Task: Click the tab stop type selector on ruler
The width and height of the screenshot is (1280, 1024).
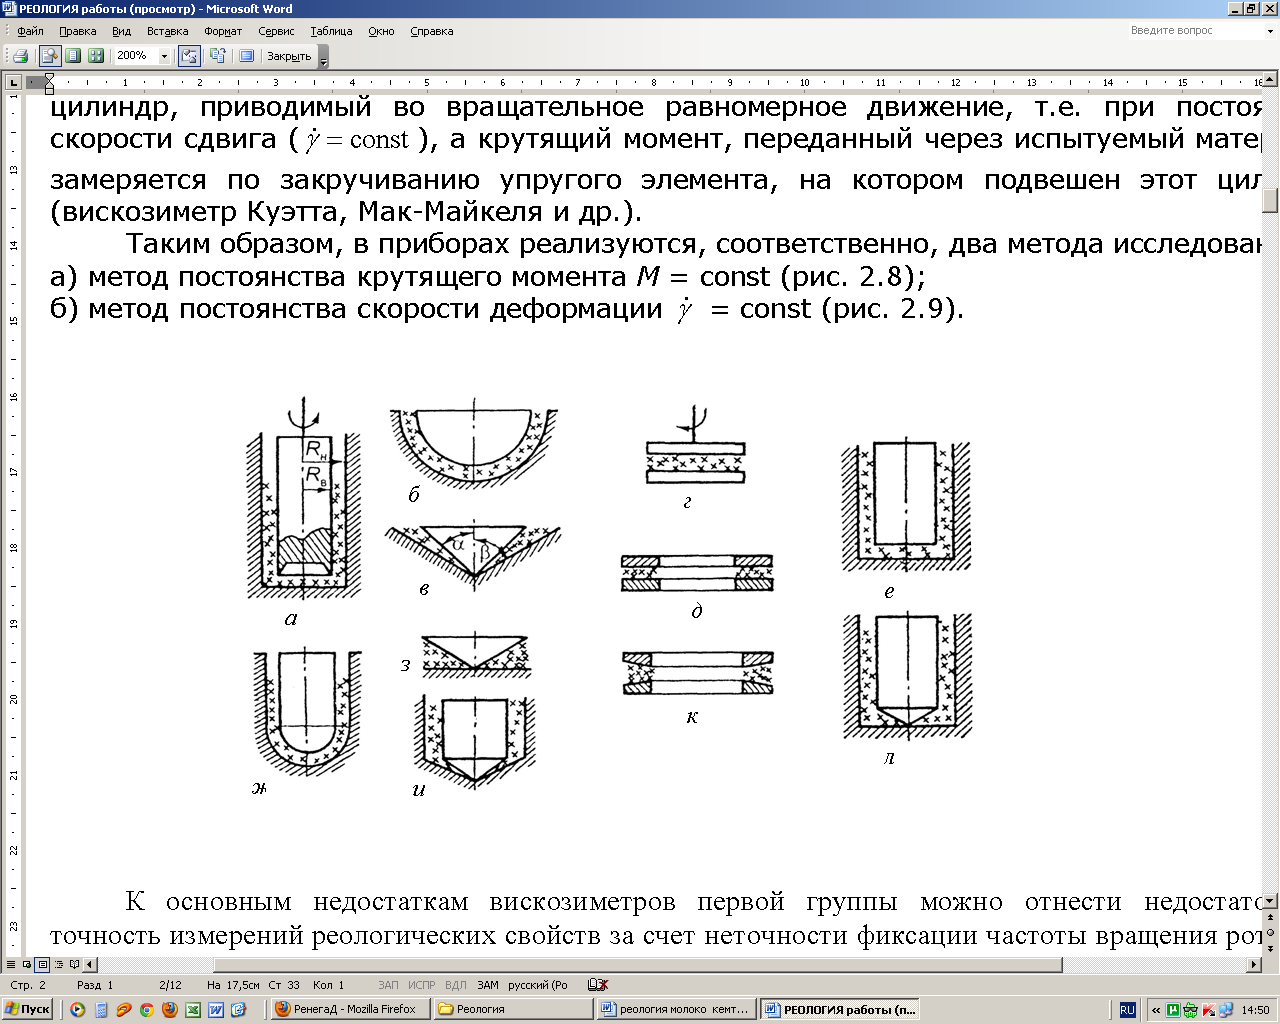Action: click(x=13, y=82)
